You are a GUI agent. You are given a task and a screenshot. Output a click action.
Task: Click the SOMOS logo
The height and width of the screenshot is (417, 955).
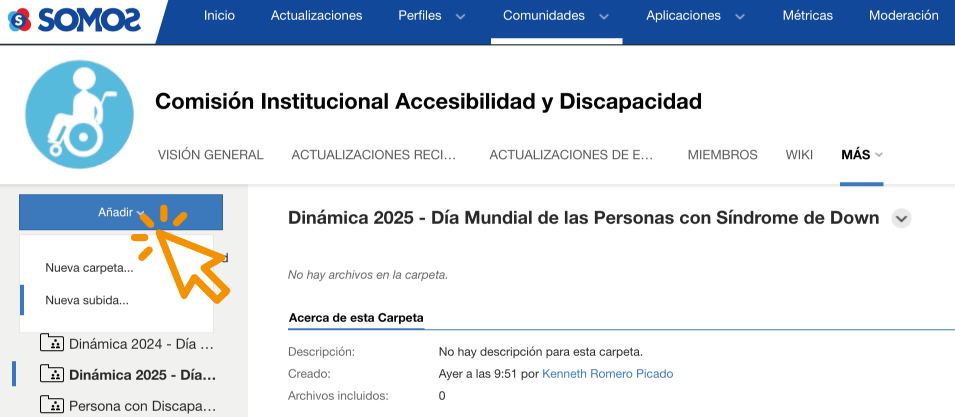(74, 19)
